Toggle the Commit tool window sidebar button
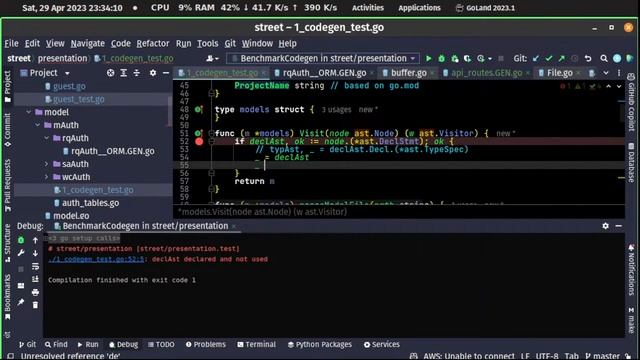The image size is (640, 360). [x=7, y=130]
